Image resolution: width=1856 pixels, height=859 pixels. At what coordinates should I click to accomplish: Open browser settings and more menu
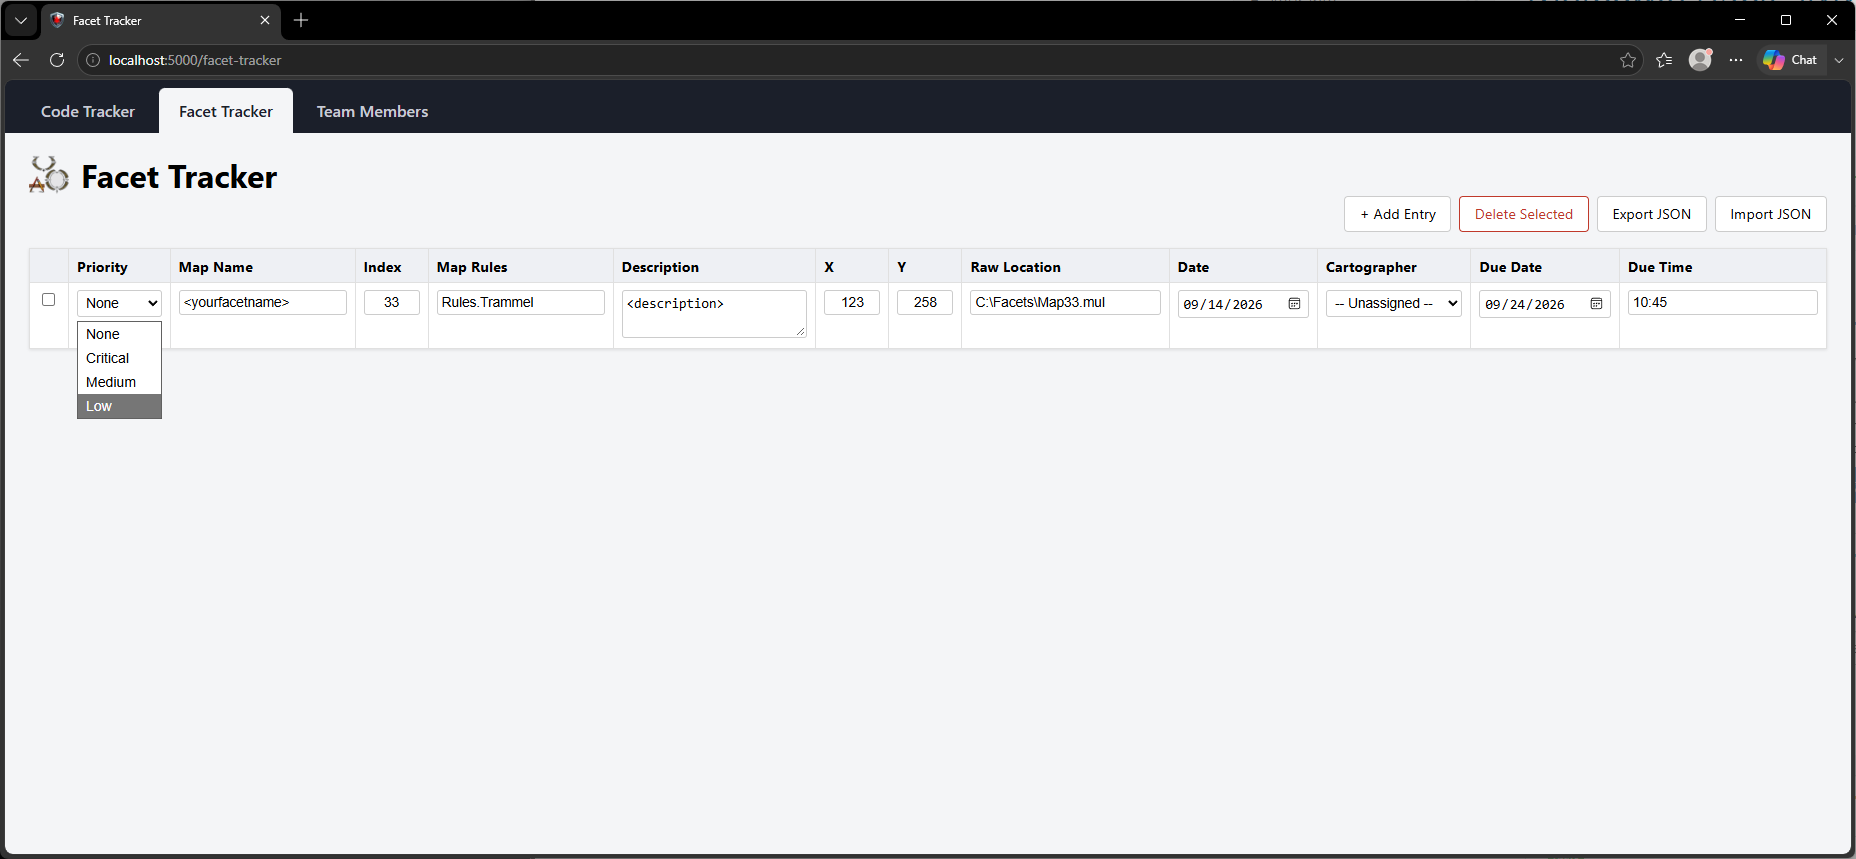click(1736, 60)
